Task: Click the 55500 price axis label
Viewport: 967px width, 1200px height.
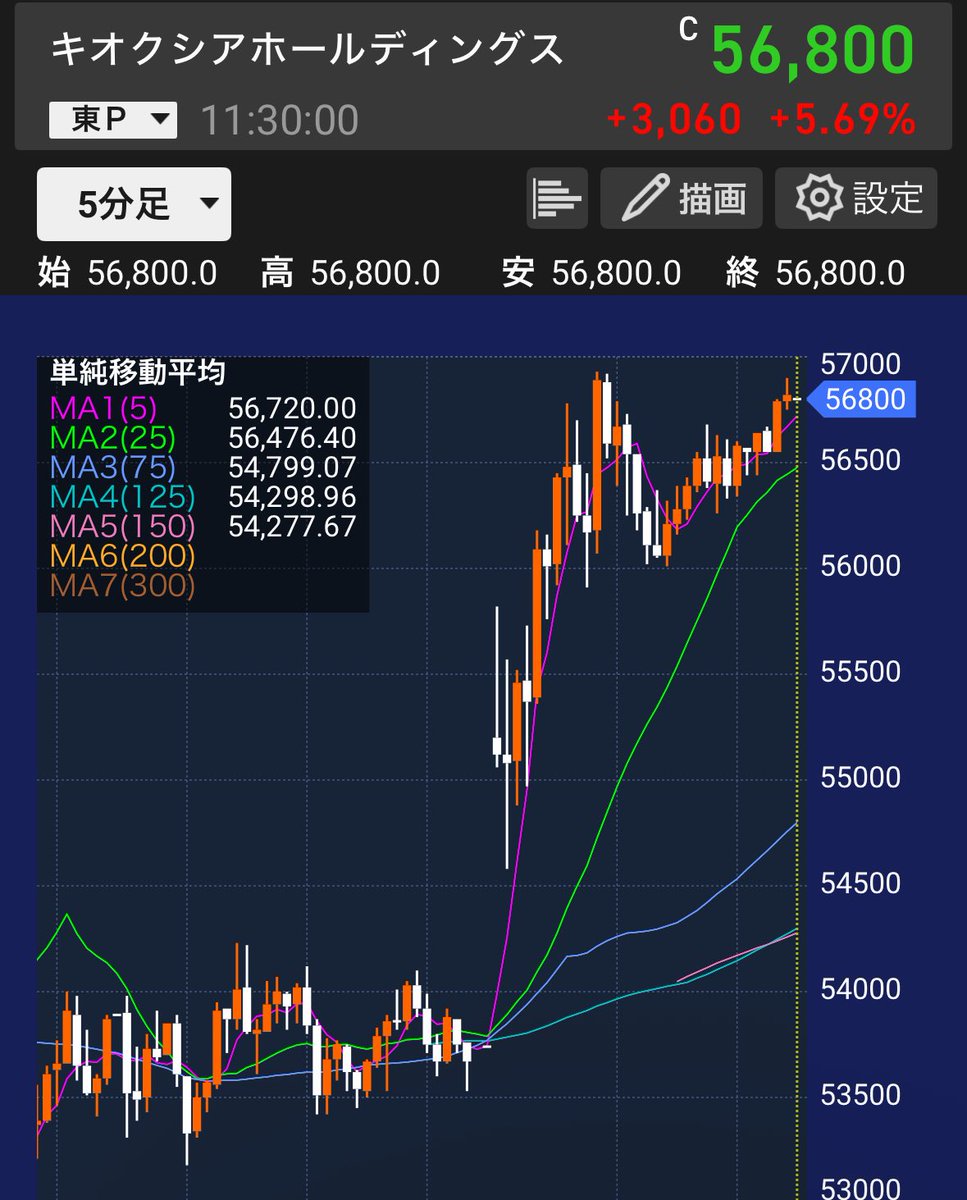Action: pos(860,672)
